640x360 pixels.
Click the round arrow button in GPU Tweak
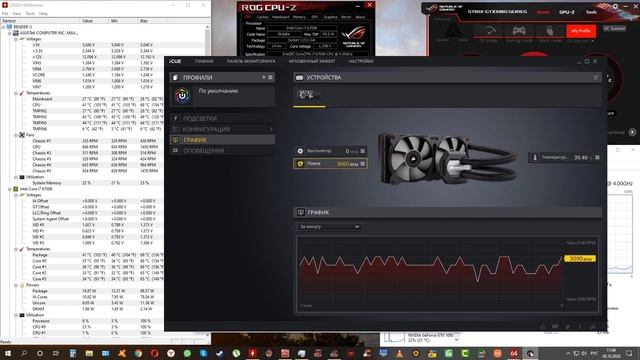(x=632, y=132)
